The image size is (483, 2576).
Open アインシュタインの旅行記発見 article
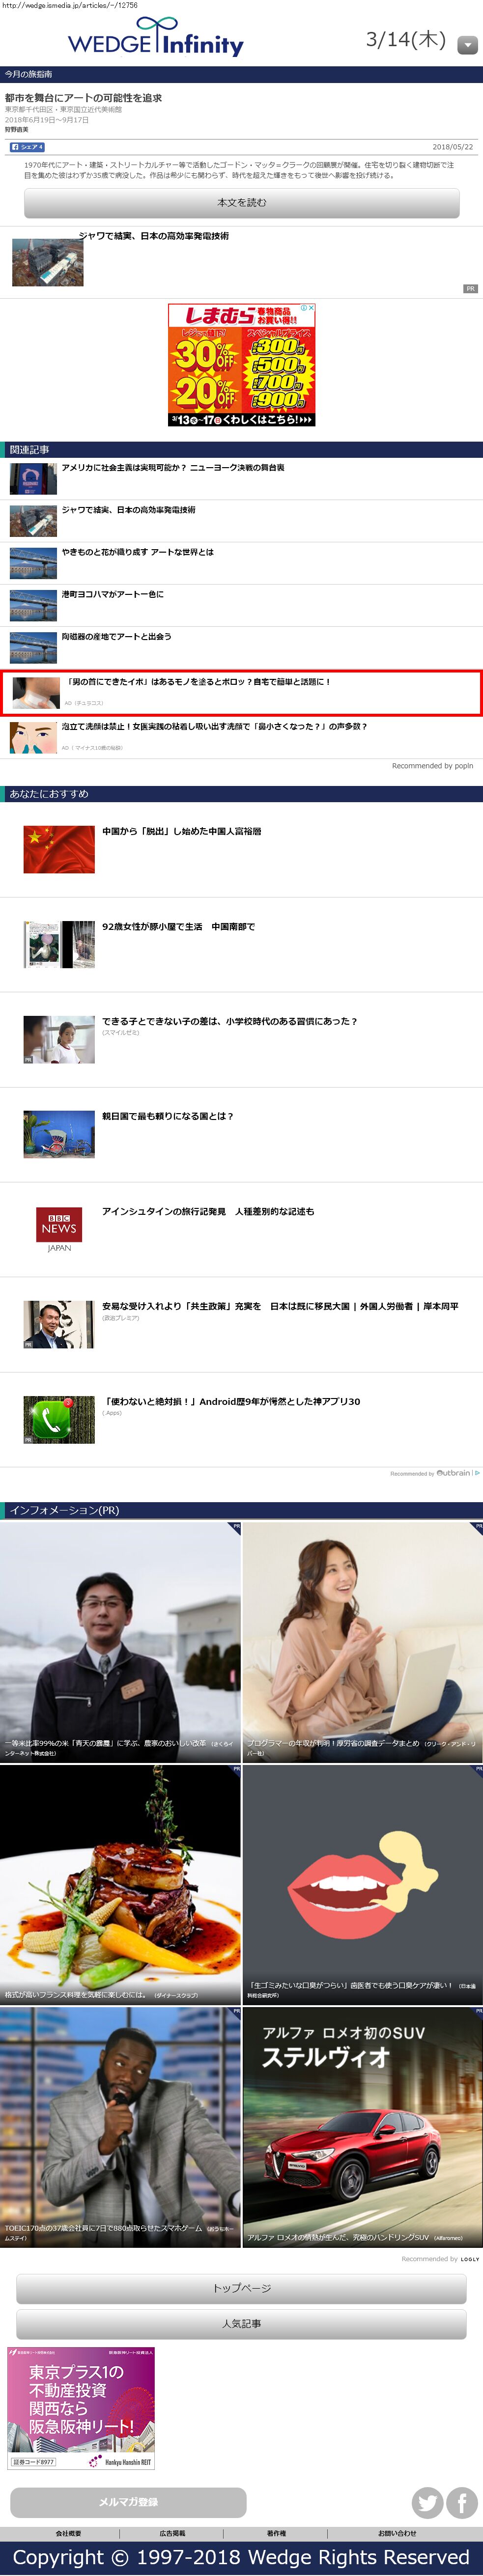pos(208,1211)
